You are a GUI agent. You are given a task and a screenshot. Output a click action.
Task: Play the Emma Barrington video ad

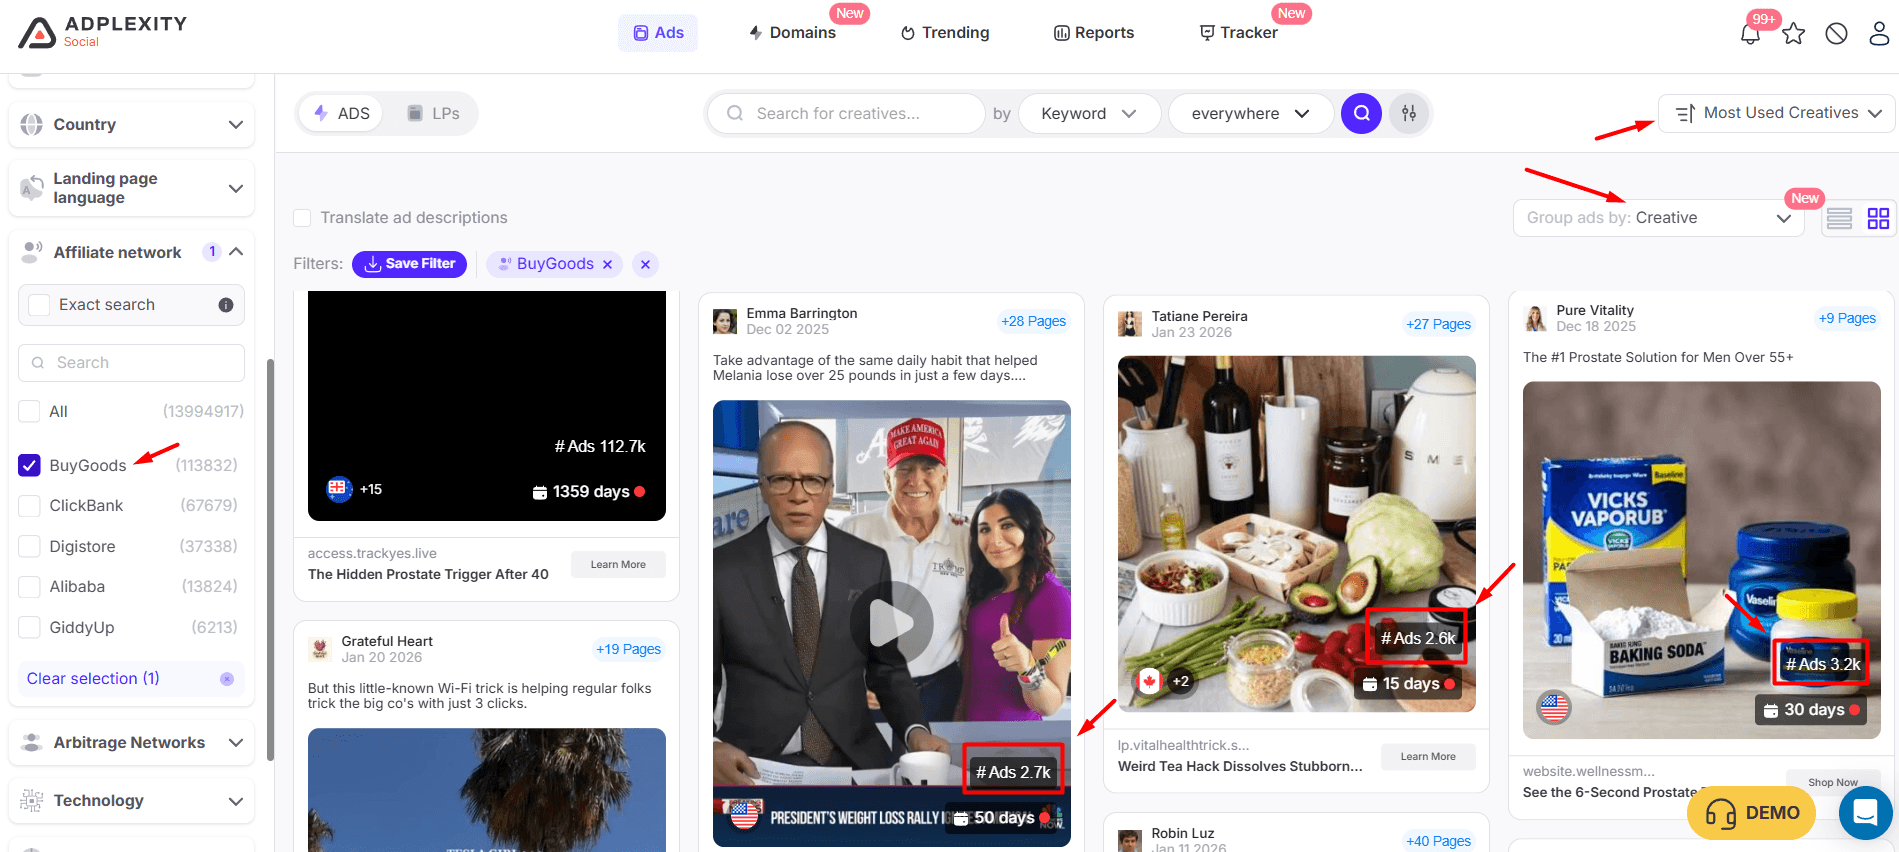[x=891, y=623]
